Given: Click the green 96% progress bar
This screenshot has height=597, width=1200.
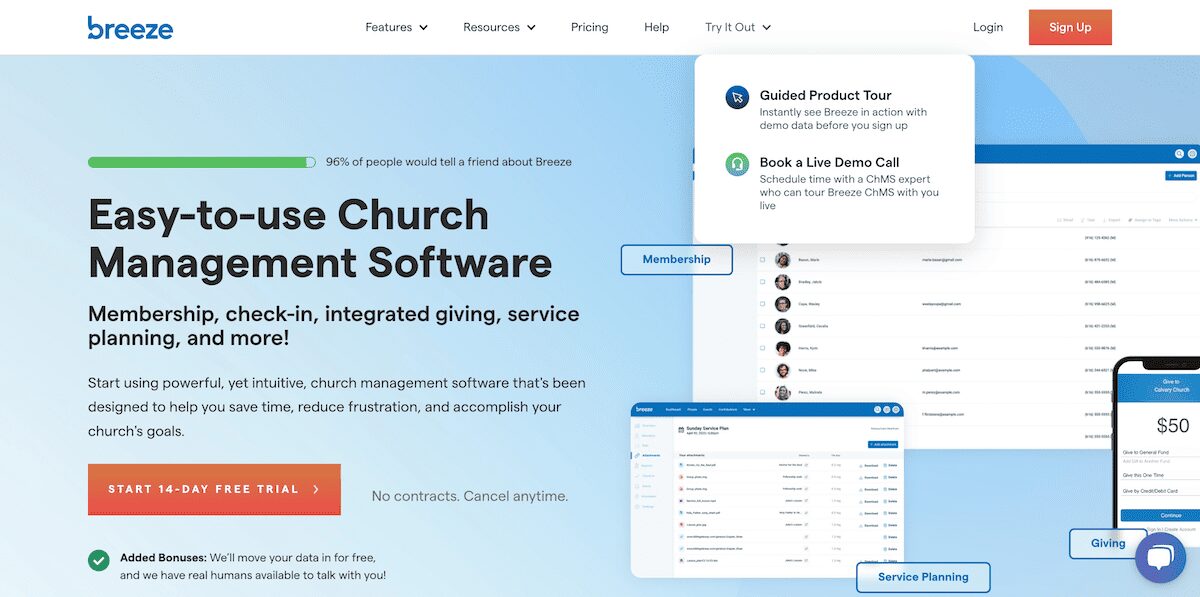Looking at the screenshot, I should [201, 162].
